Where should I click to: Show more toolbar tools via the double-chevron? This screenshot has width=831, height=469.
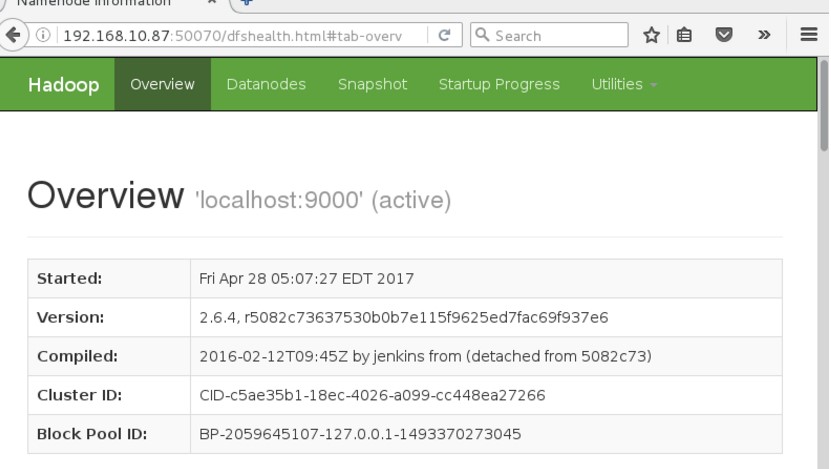point(764,35)
